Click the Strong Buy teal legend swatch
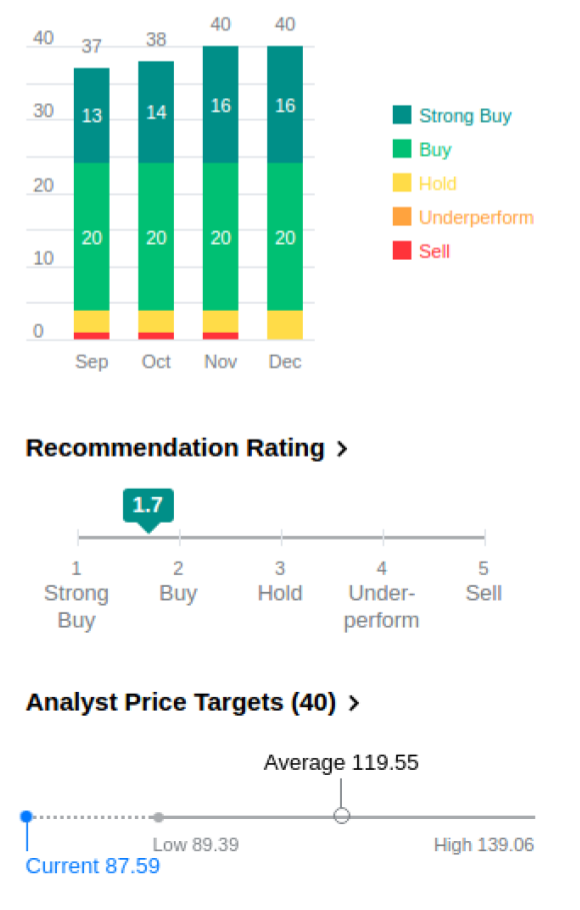This screenshot has height=910, width=580. (402, 115)
